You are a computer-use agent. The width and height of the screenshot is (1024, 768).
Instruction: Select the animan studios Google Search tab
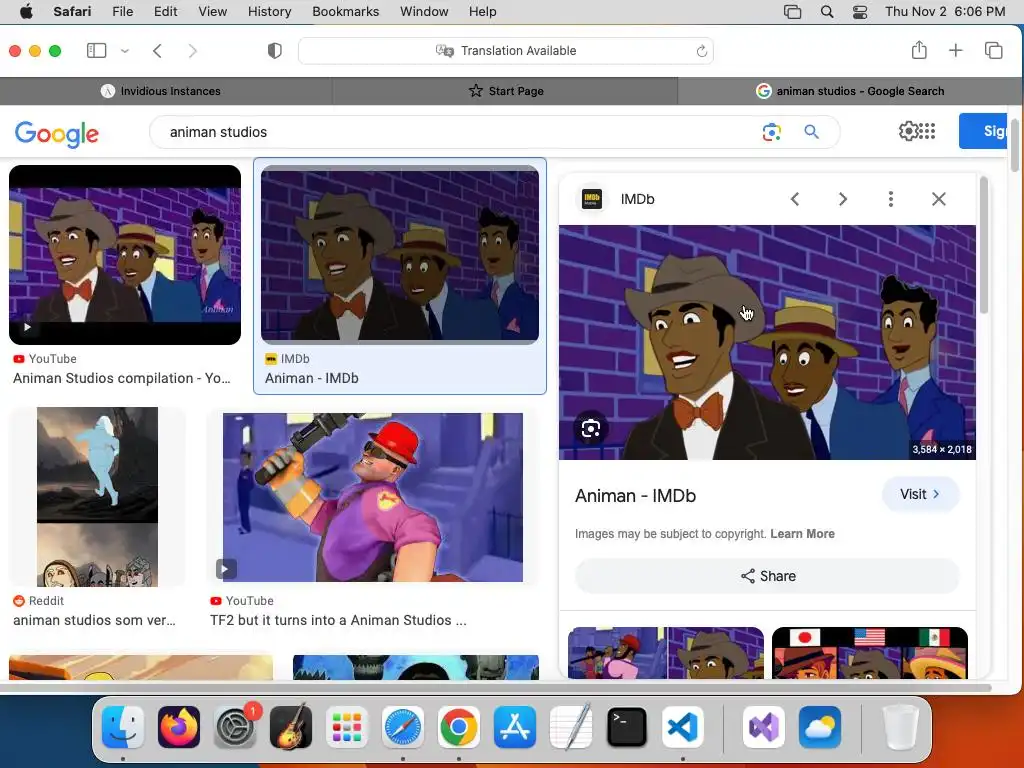click(850, 91)
